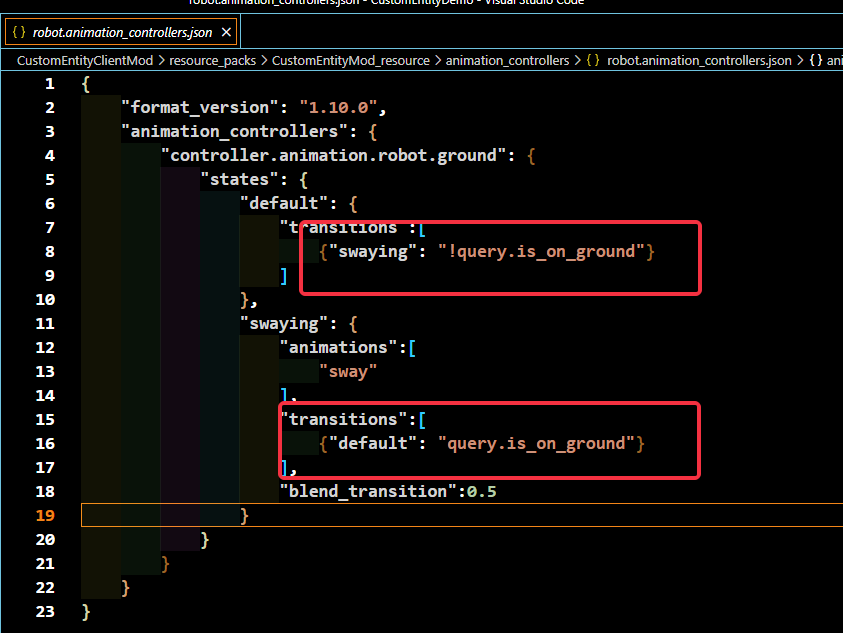Image resolution: width=843 pixels, height=633 pixels.
Task: Click line number 10 in the gutter
Action: (45, 300)
